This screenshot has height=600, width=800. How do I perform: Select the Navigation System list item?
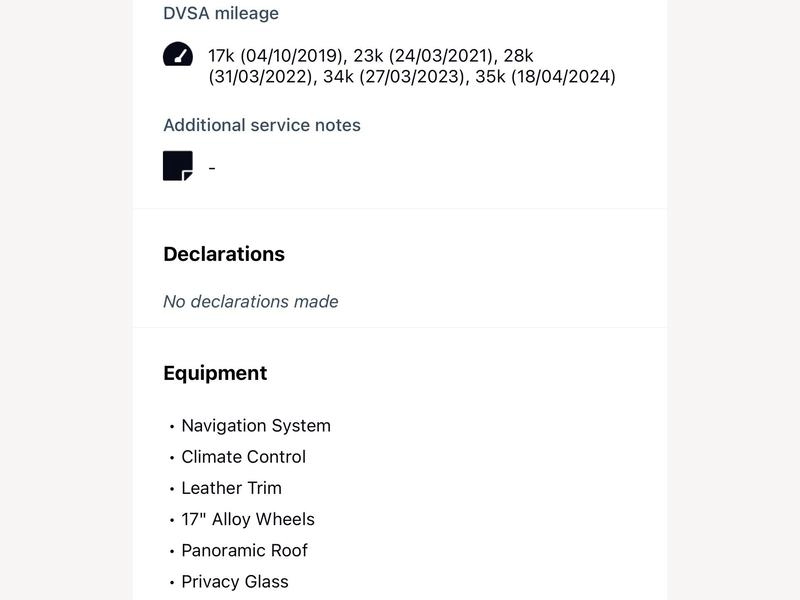click(x=256, y=426)
